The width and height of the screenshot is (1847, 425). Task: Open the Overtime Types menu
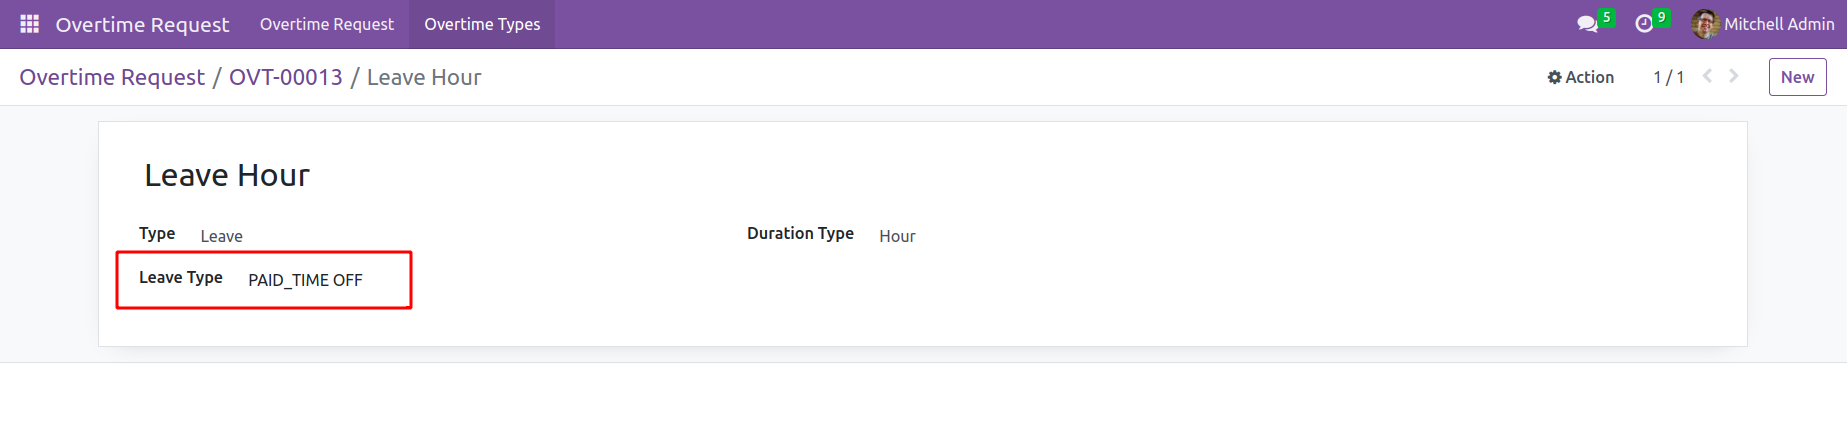[x=482, y=24]
